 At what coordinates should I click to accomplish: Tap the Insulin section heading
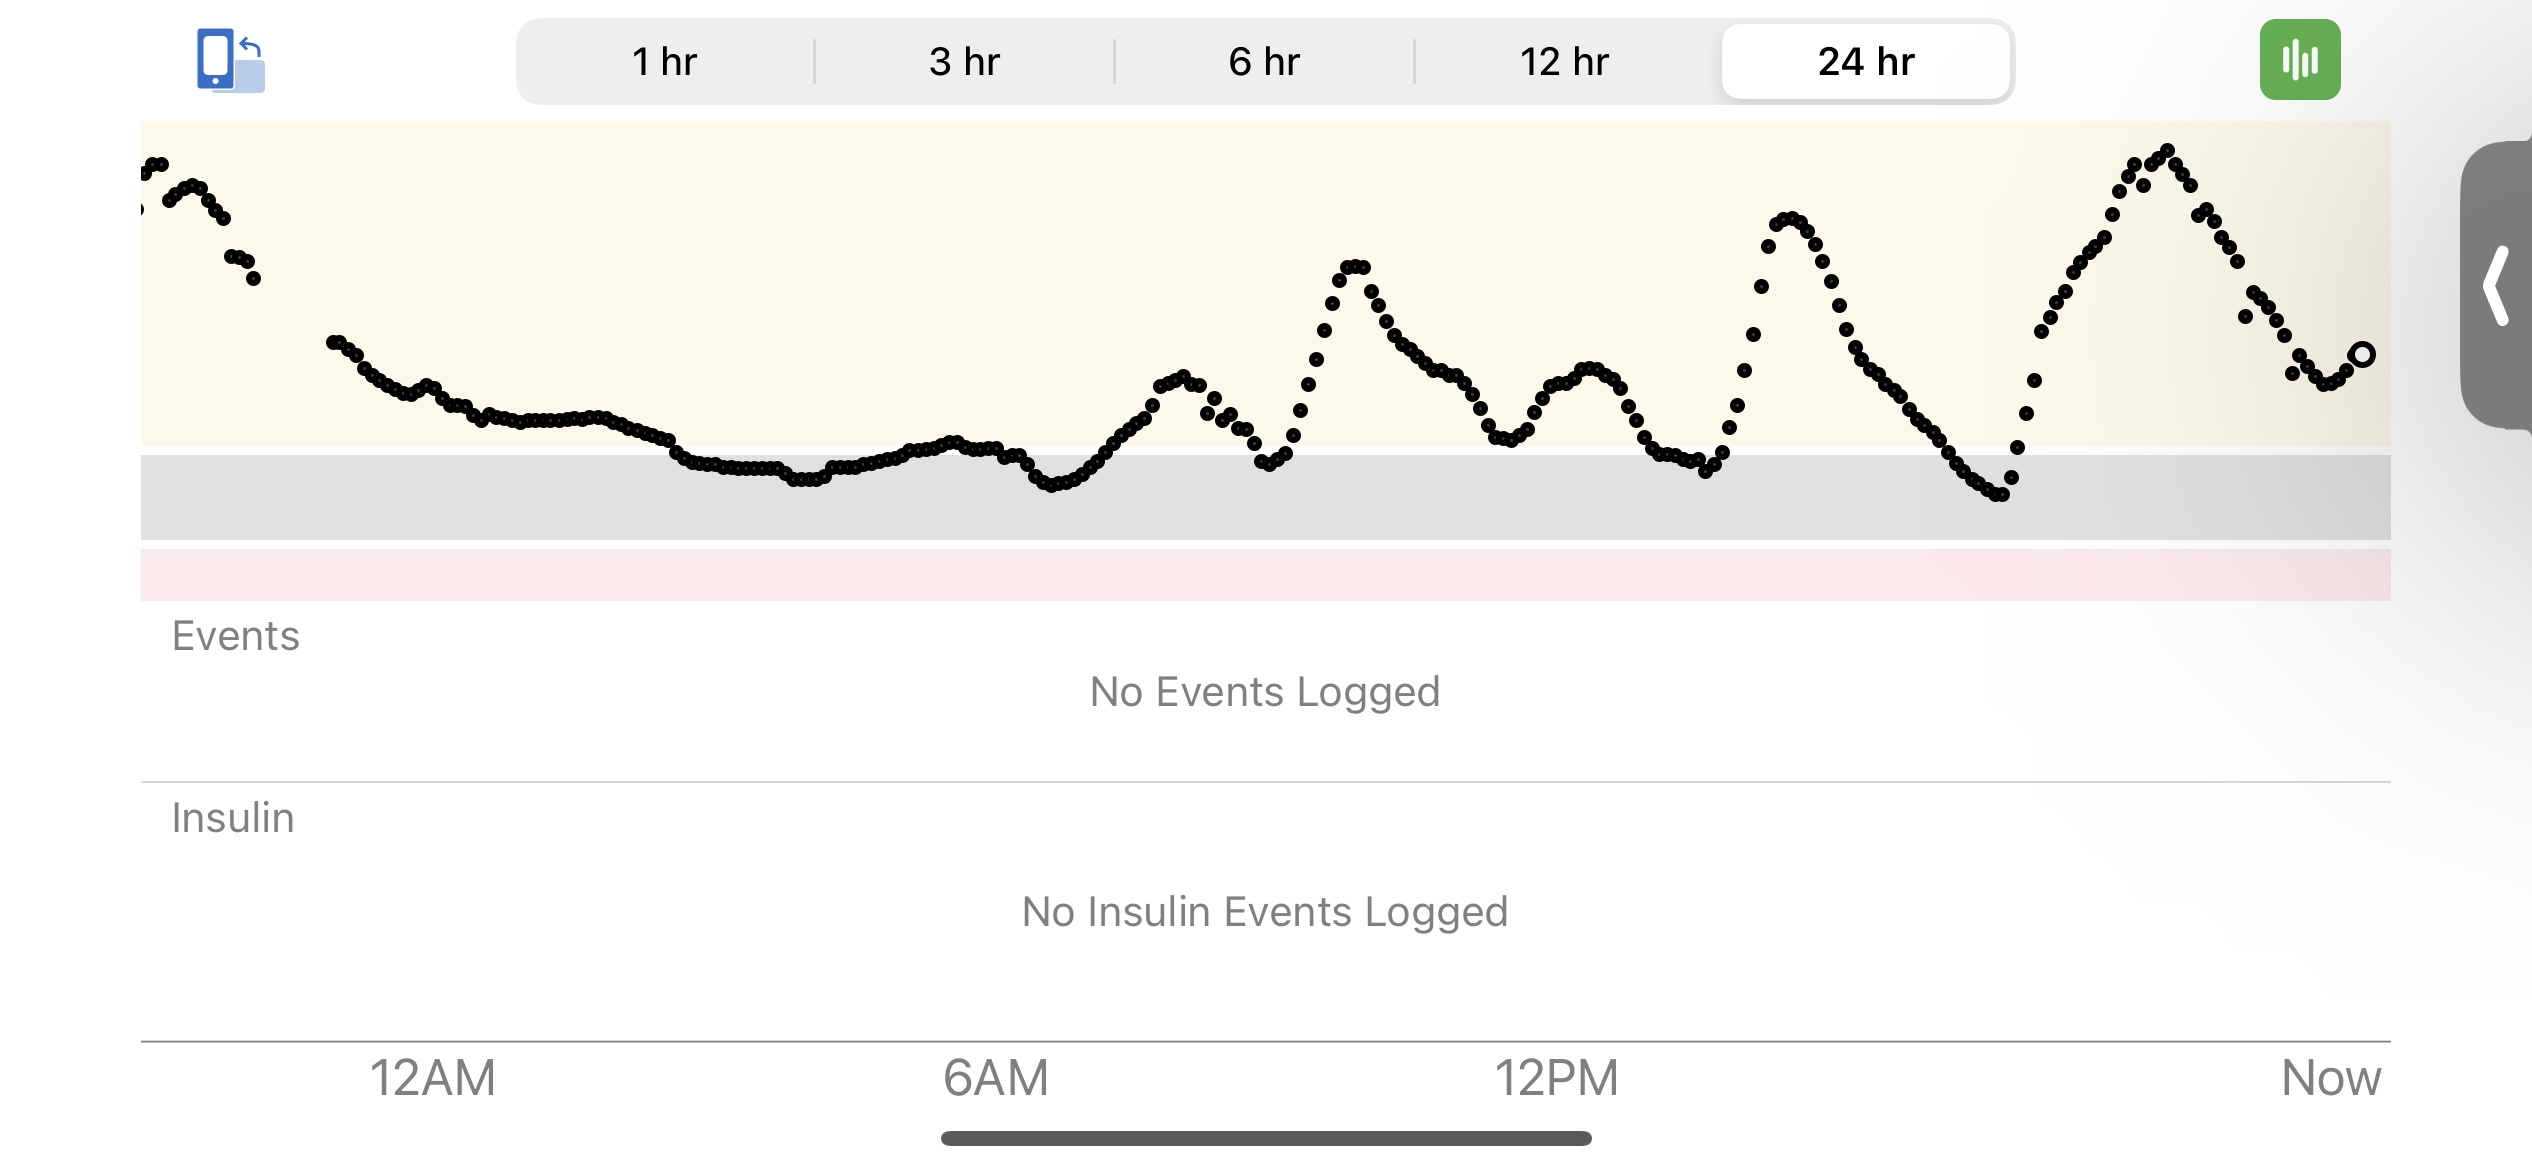point(233,818)
